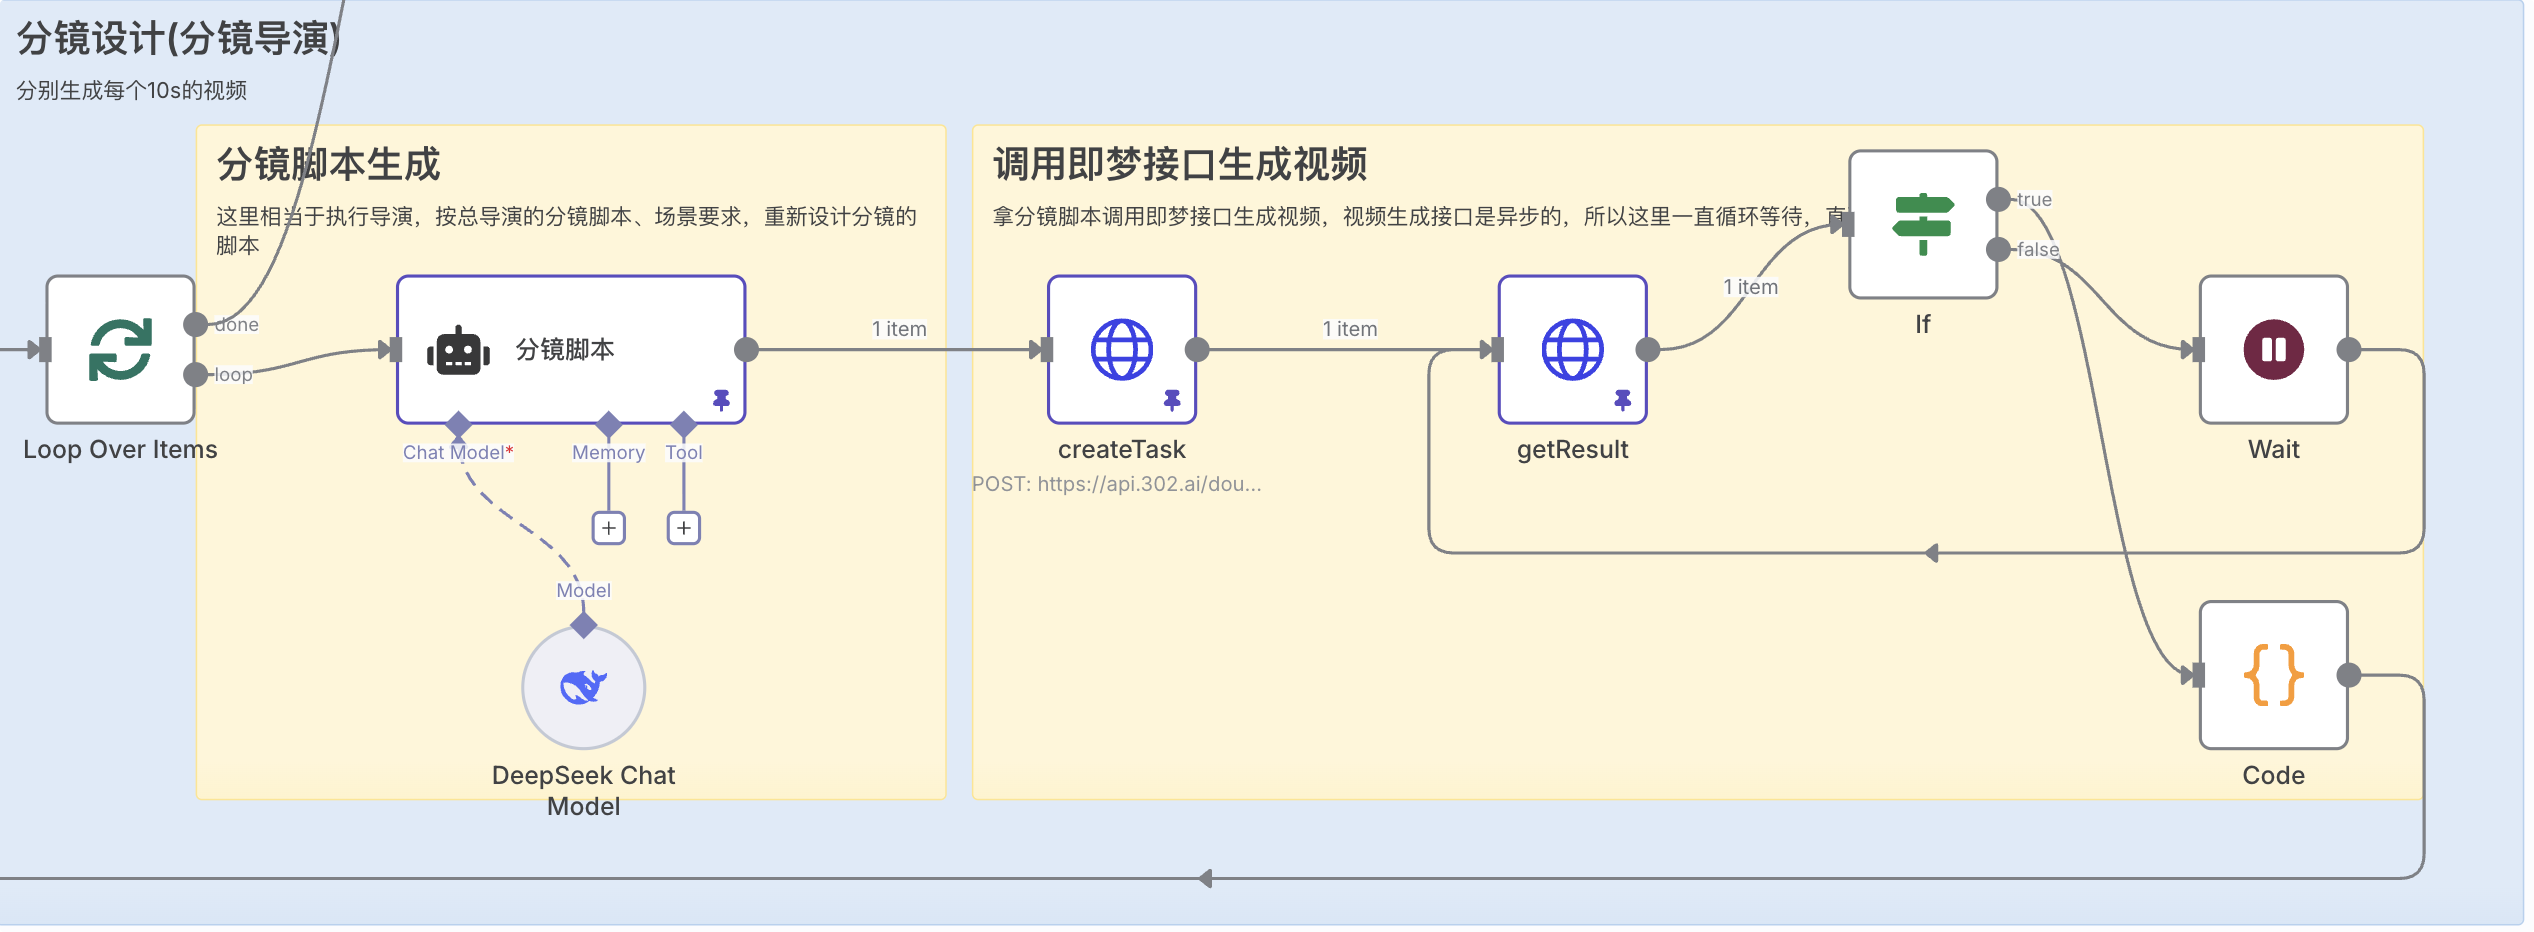This screenshot has height=932, width=2534.
Task: Open the 分镜脚本 AI agent node
Action: tap(571, 350)
